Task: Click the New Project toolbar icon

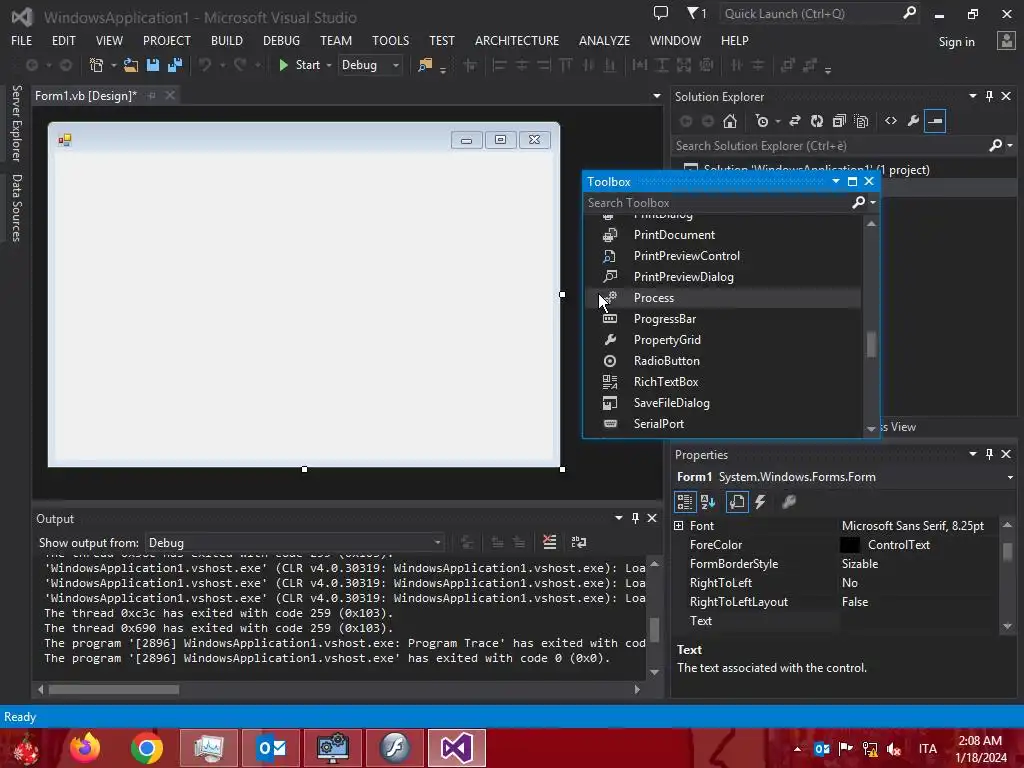Action: click(x=96, y=65)
